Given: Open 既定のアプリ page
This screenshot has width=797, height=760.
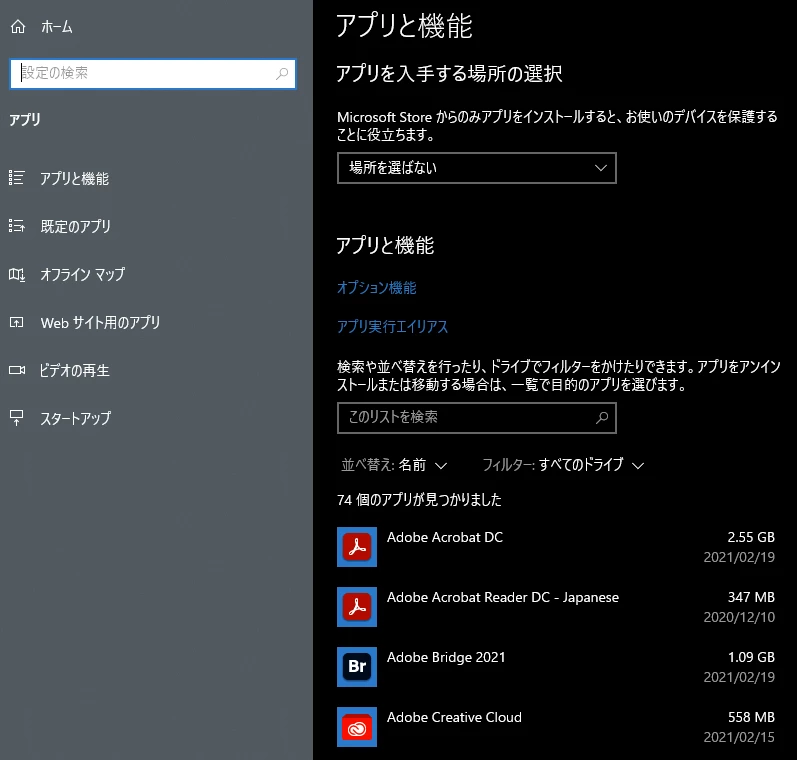Looking at the screenshot, I should coord(75,226).
